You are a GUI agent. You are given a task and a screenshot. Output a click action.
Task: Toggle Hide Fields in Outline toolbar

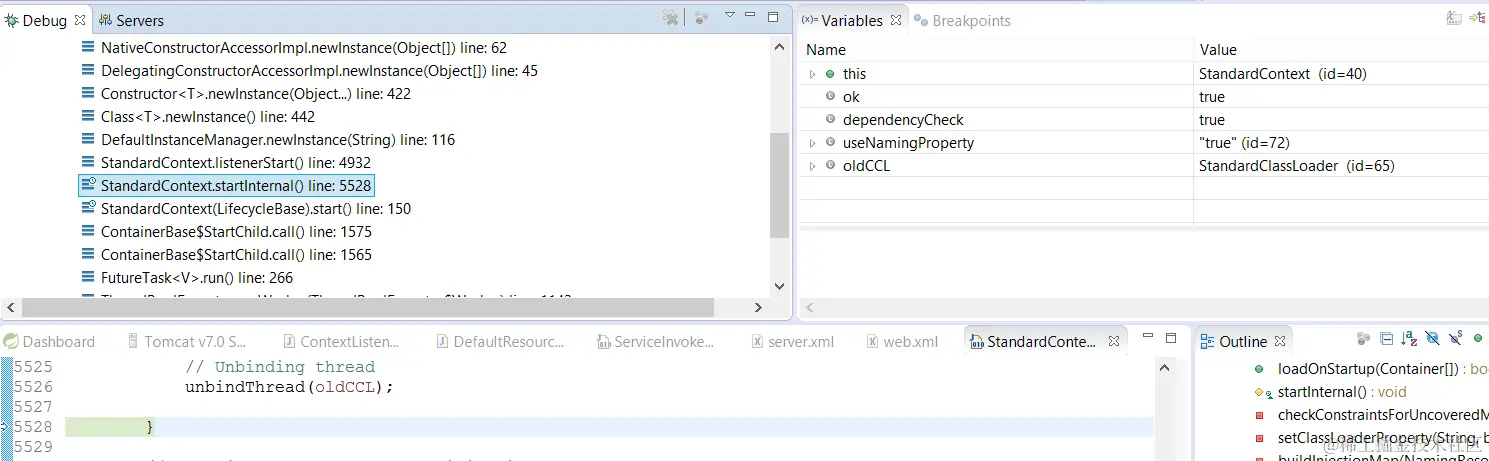point(1432,340)
